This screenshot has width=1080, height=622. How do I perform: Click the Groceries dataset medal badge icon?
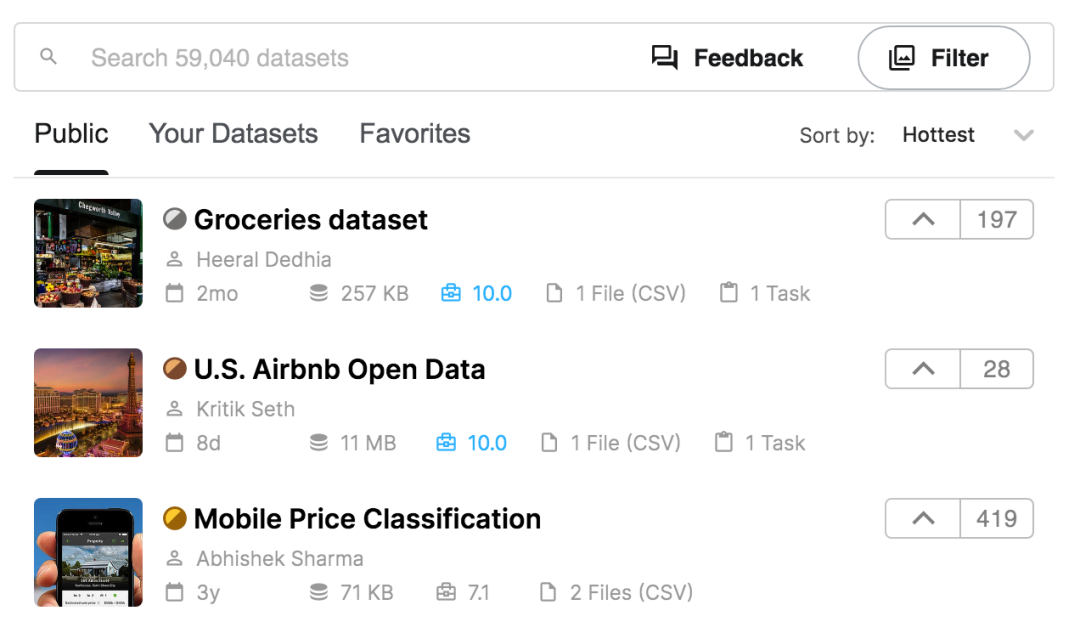(x=175, y=219)
